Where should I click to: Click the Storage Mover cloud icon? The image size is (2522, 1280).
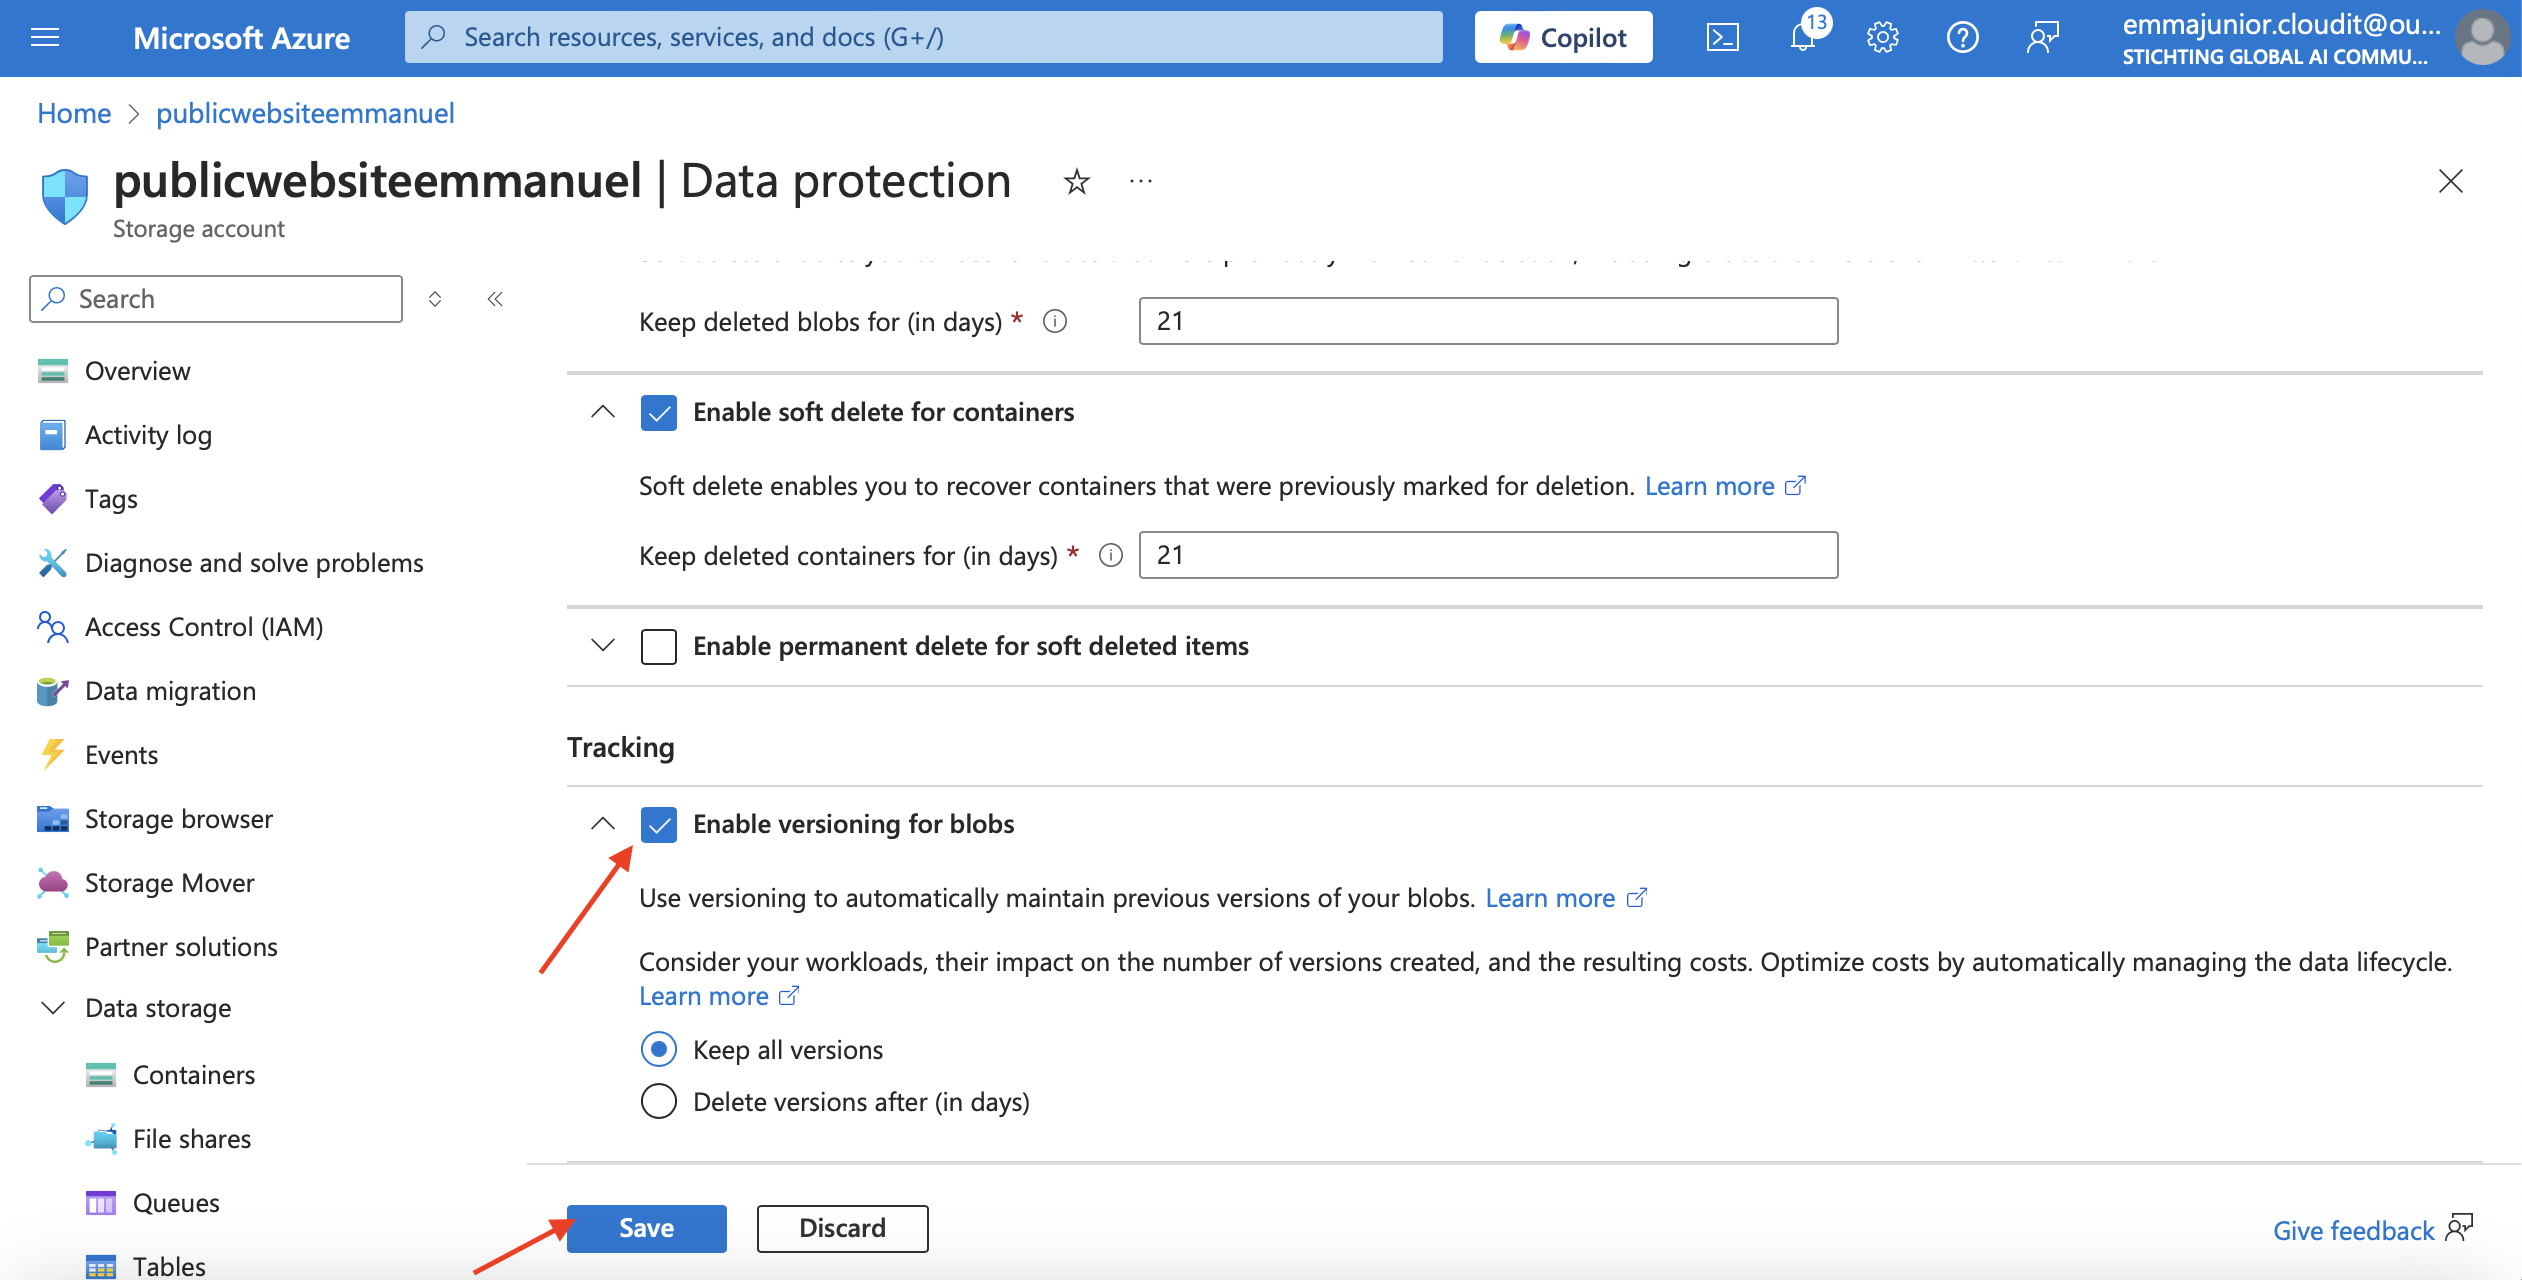pyautogui.click(x=52, y=883)
